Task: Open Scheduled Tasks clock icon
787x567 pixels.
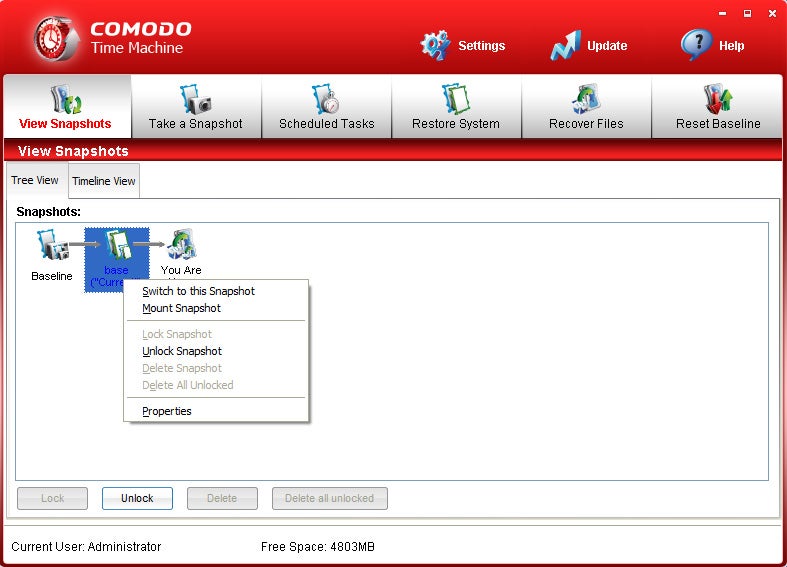Action: 326,99
